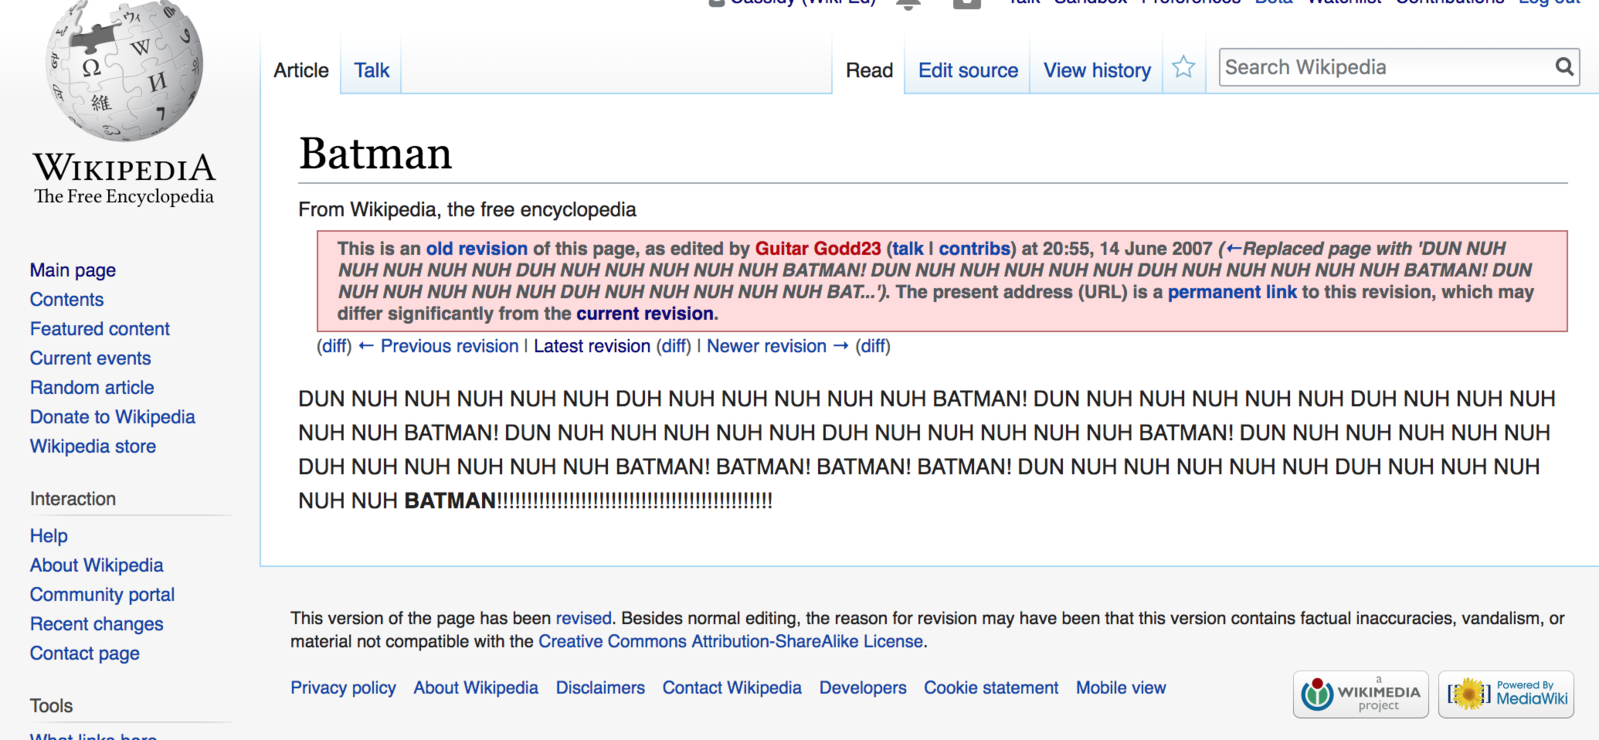1599x740 pixels.
Task: Open Creative Commons Attribution-ShareAlike License link
Action: click(x=731, y=641)
